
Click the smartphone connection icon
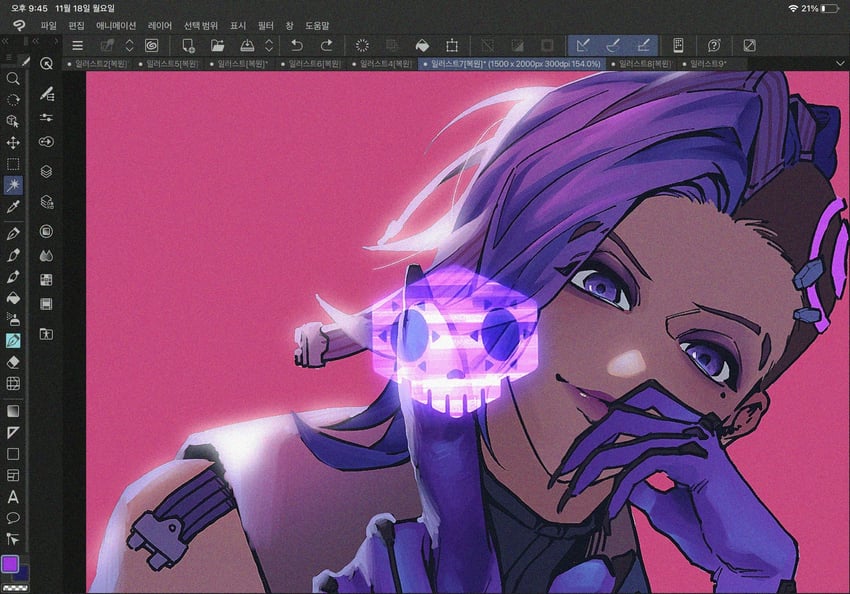(678, 46)
